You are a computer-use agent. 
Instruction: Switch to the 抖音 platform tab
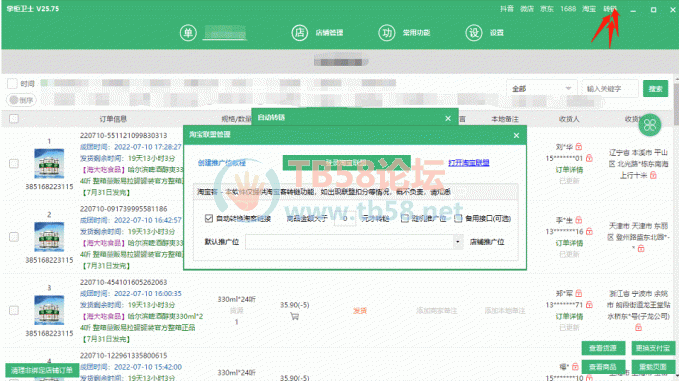tap(507, 9)
